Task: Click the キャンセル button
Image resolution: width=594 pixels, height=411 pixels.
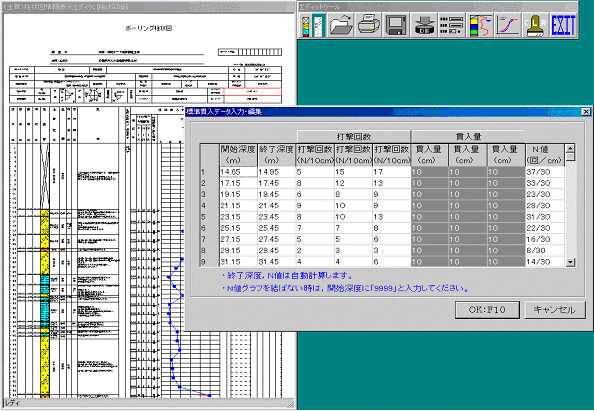Action: (555, 309)
